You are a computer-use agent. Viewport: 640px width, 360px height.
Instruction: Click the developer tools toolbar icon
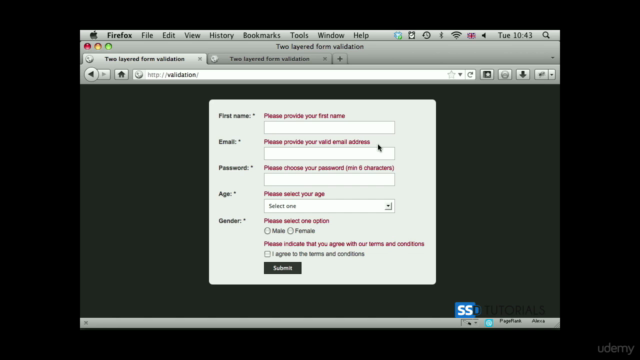coord(541,74)
